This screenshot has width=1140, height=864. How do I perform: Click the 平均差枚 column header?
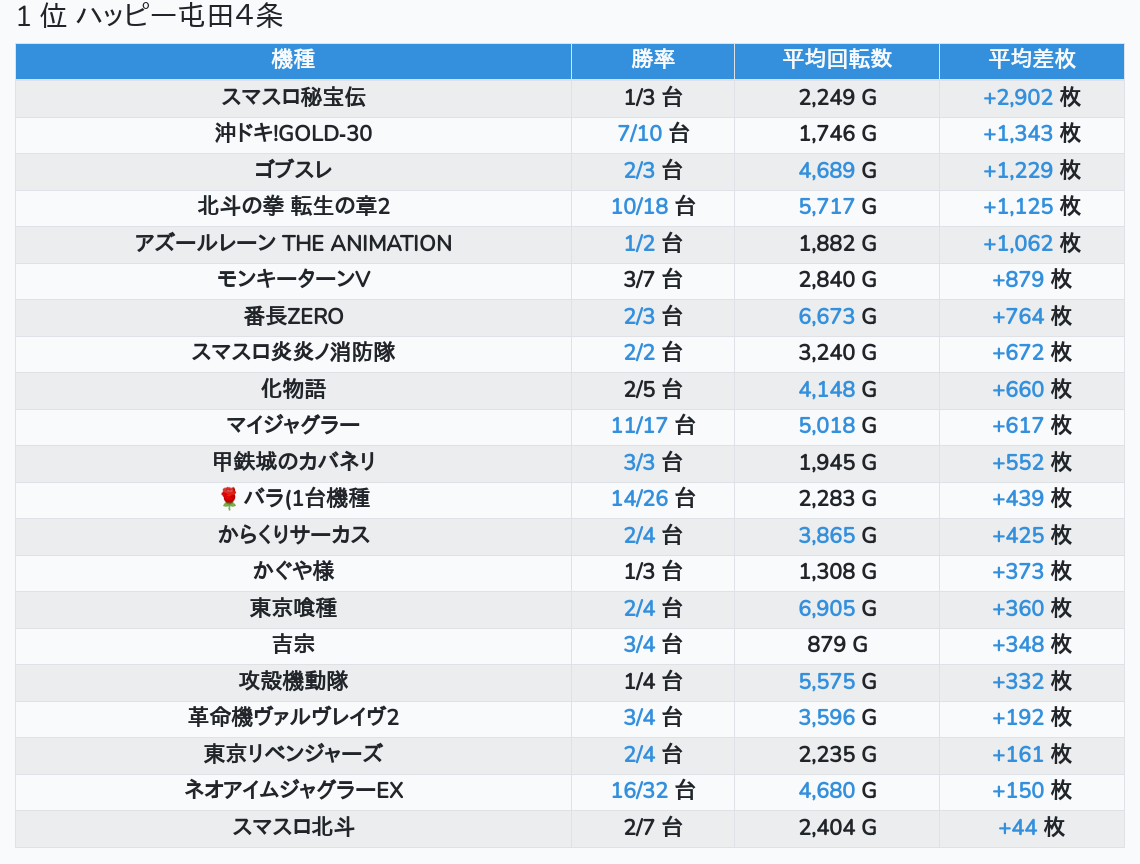(x=1032, y=60)
